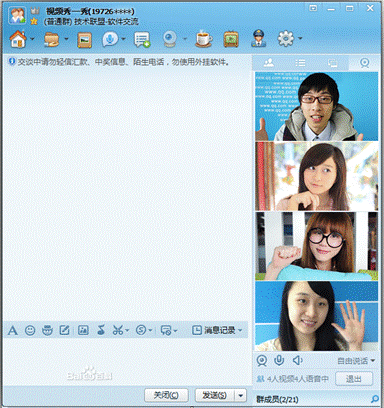Open emoji face picker in input toolbar
This screenshot has width=384, height=408.
pos(30,330)
